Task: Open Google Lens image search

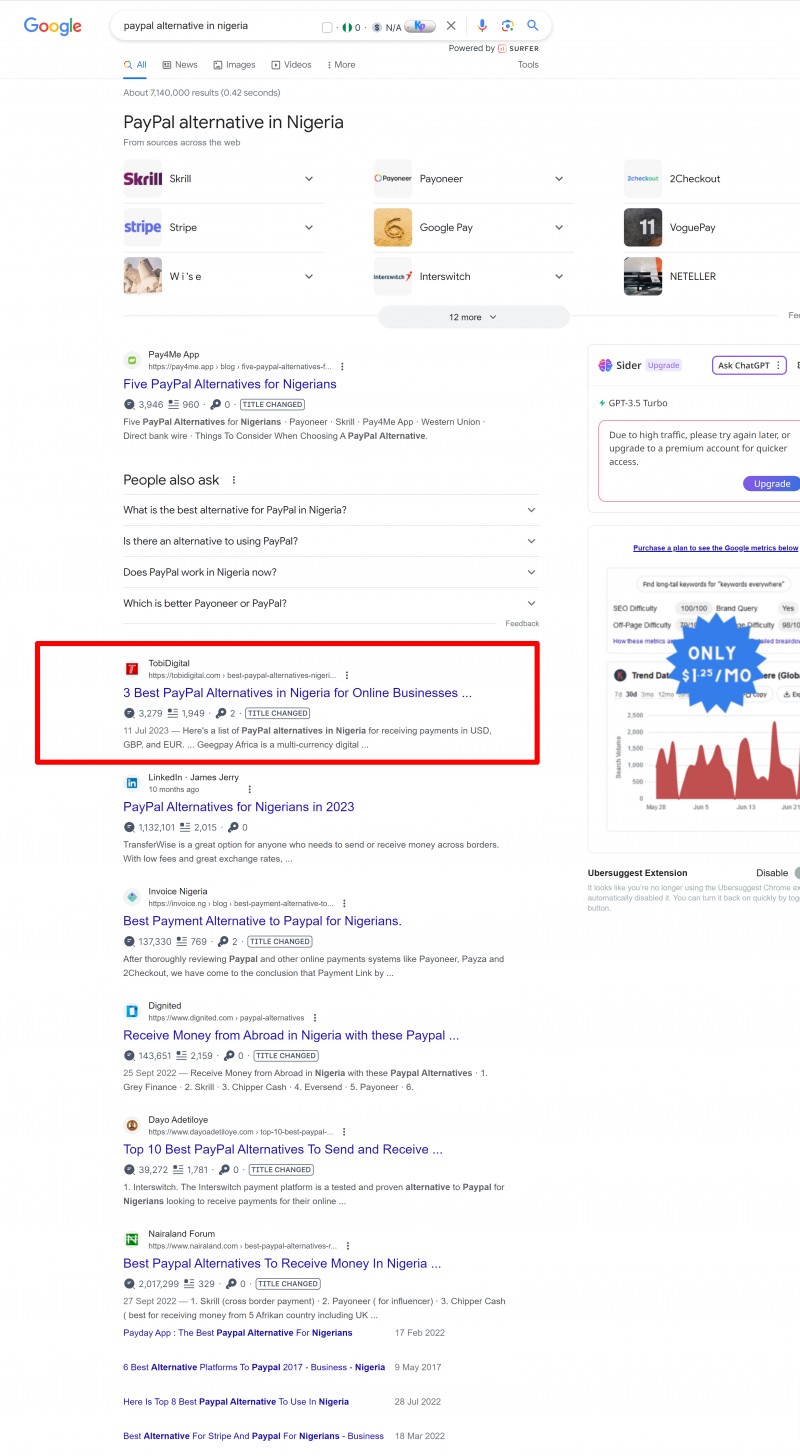Action: click(x=508, y=26)
